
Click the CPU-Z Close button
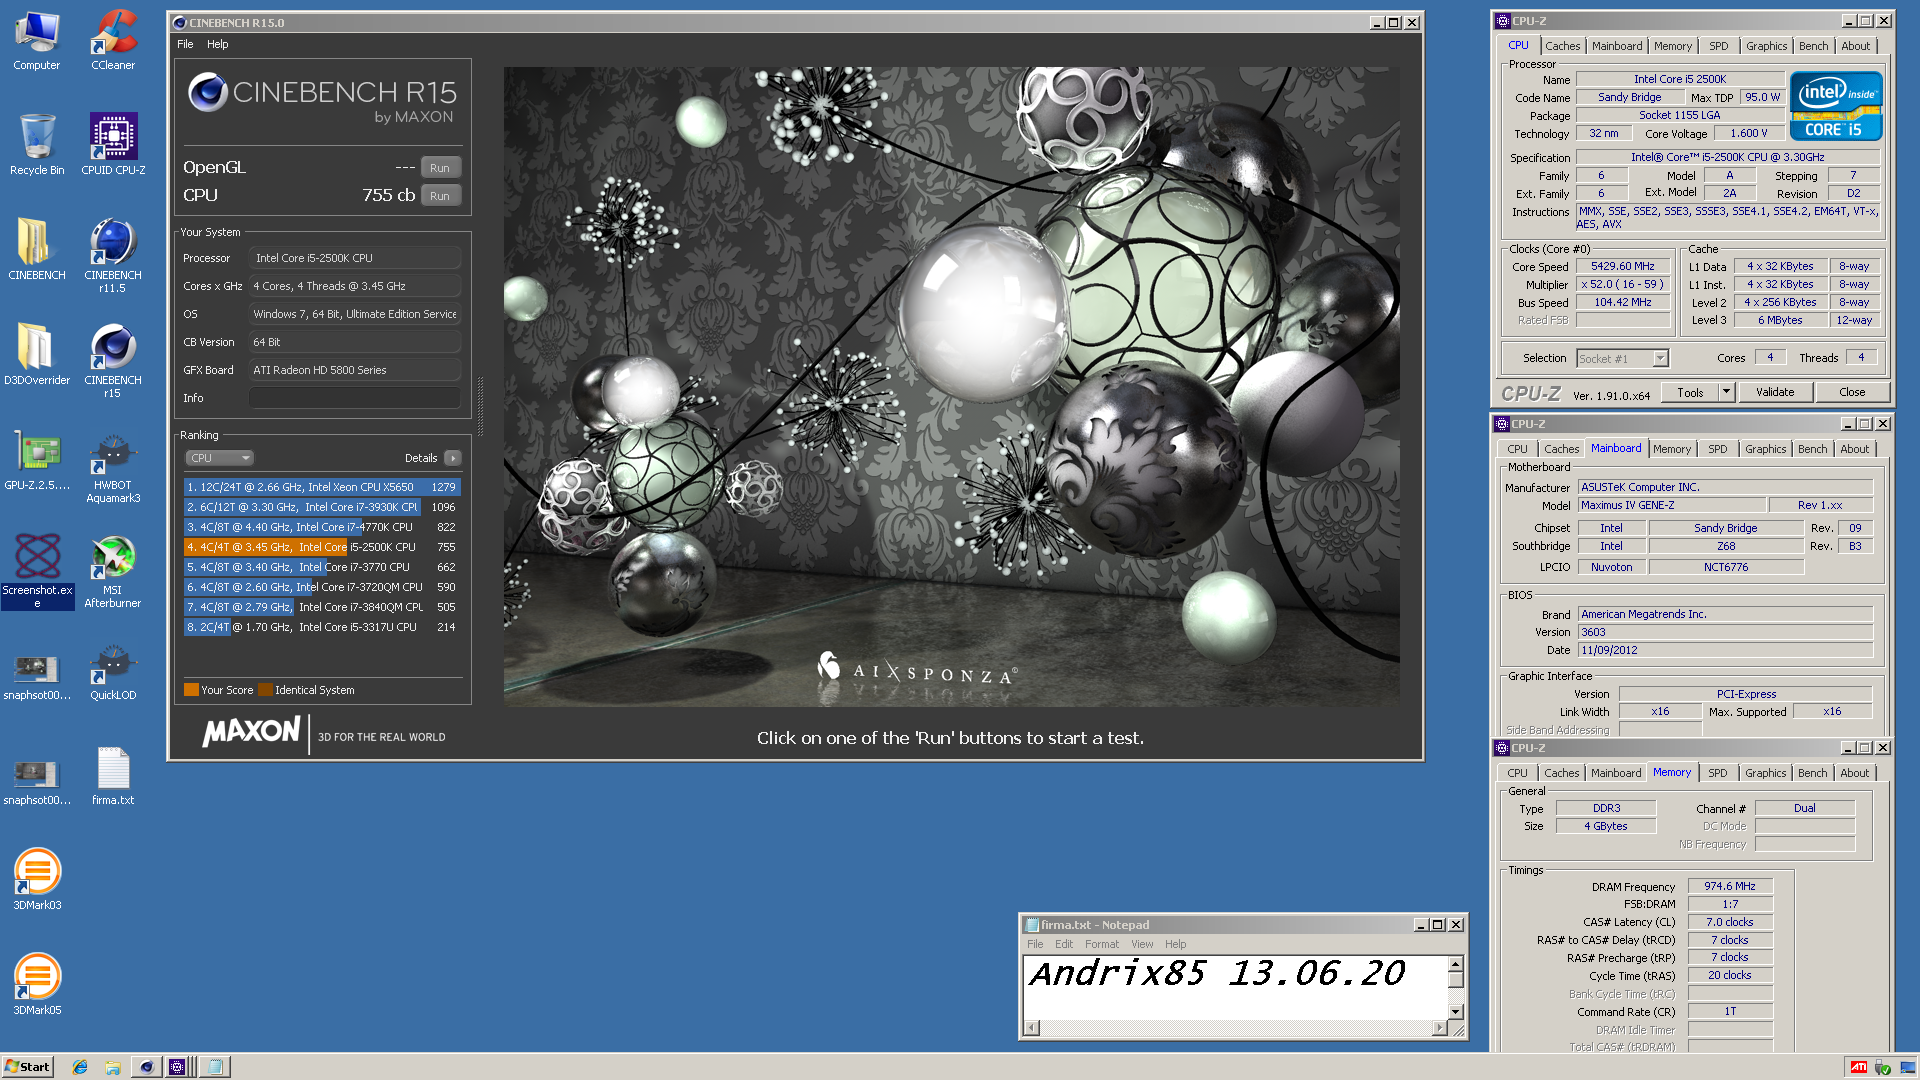click(1852, 392)
